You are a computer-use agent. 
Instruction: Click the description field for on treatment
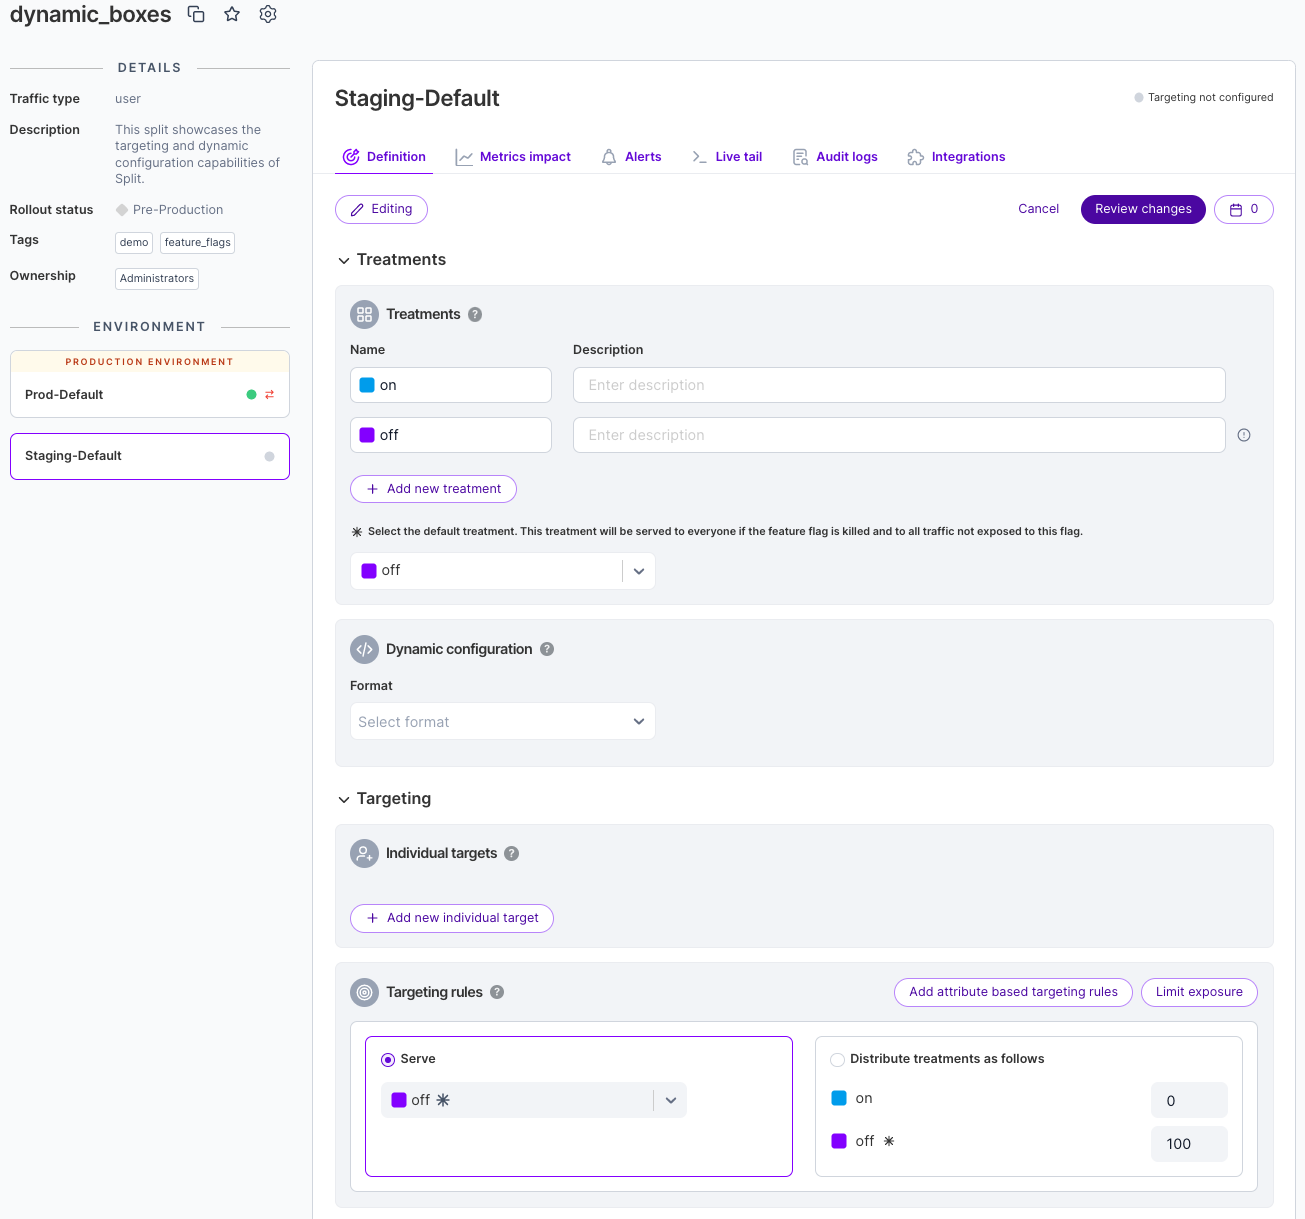pos(898,385)
